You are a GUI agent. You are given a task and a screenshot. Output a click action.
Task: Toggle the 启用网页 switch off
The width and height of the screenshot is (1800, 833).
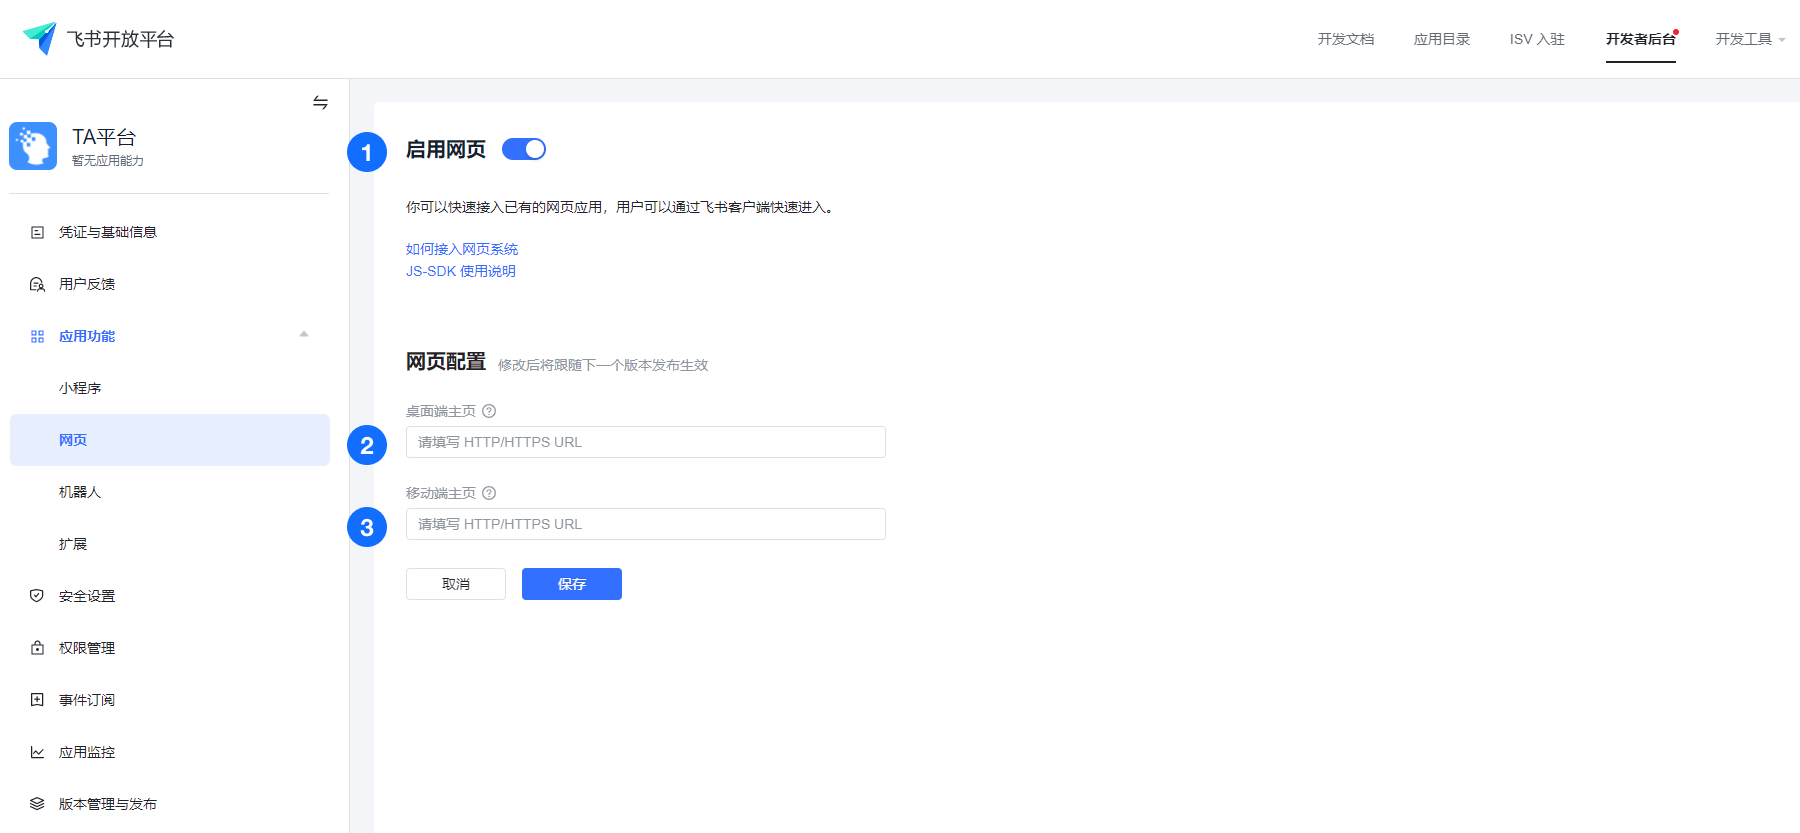(524, 149)
